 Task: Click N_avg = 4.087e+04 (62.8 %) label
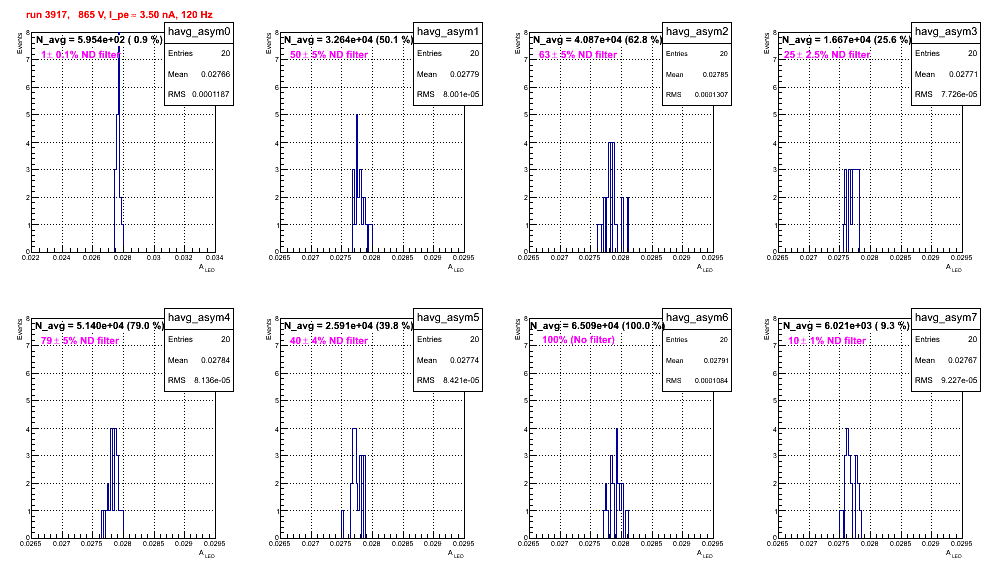597,40
